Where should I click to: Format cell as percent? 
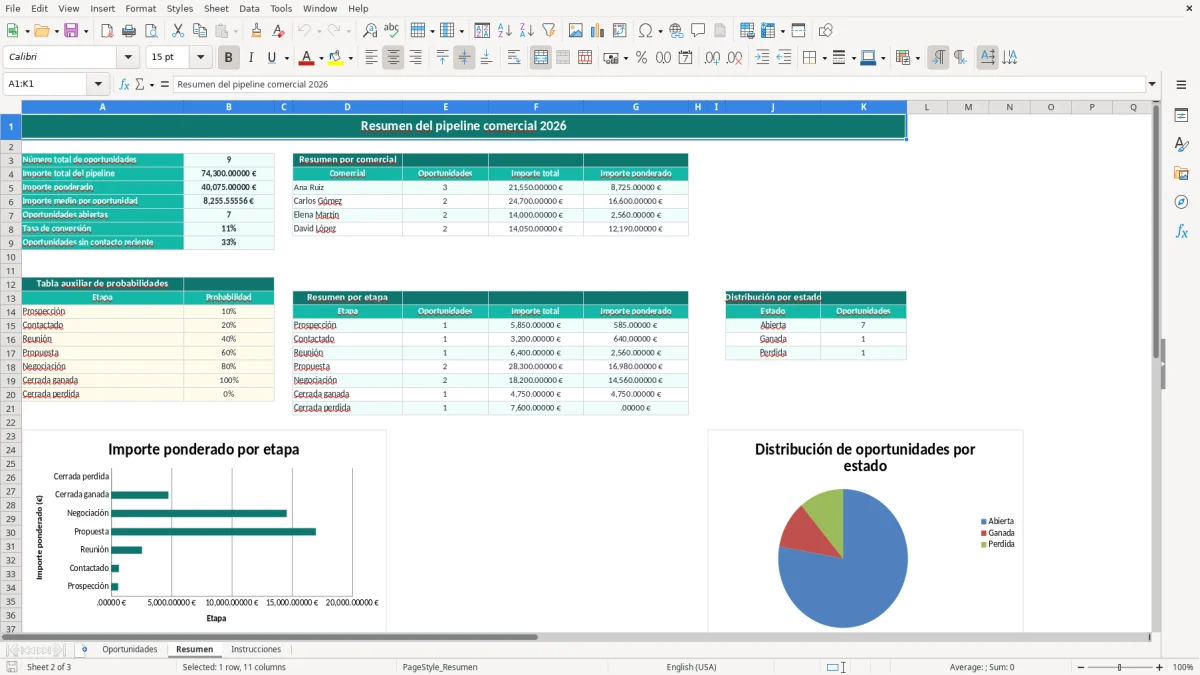pos(641,58)
